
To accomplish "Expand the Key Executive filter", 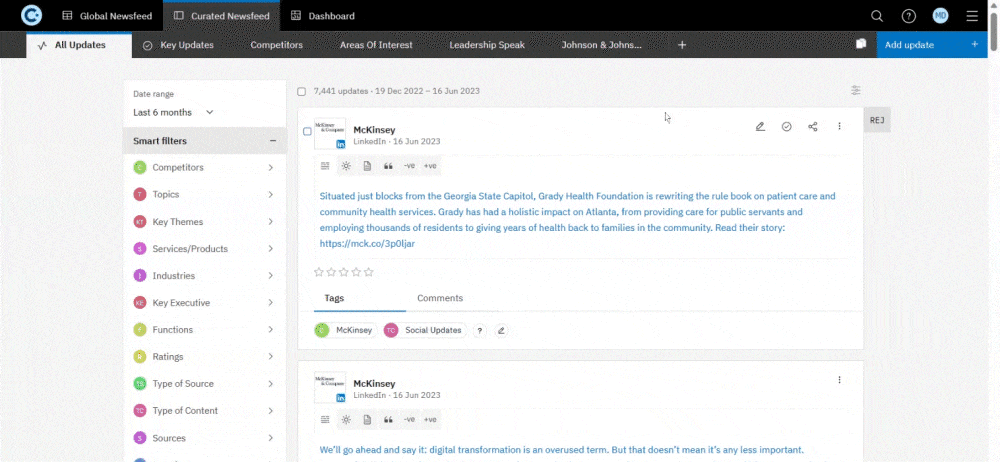I will (x=205, y=302).
